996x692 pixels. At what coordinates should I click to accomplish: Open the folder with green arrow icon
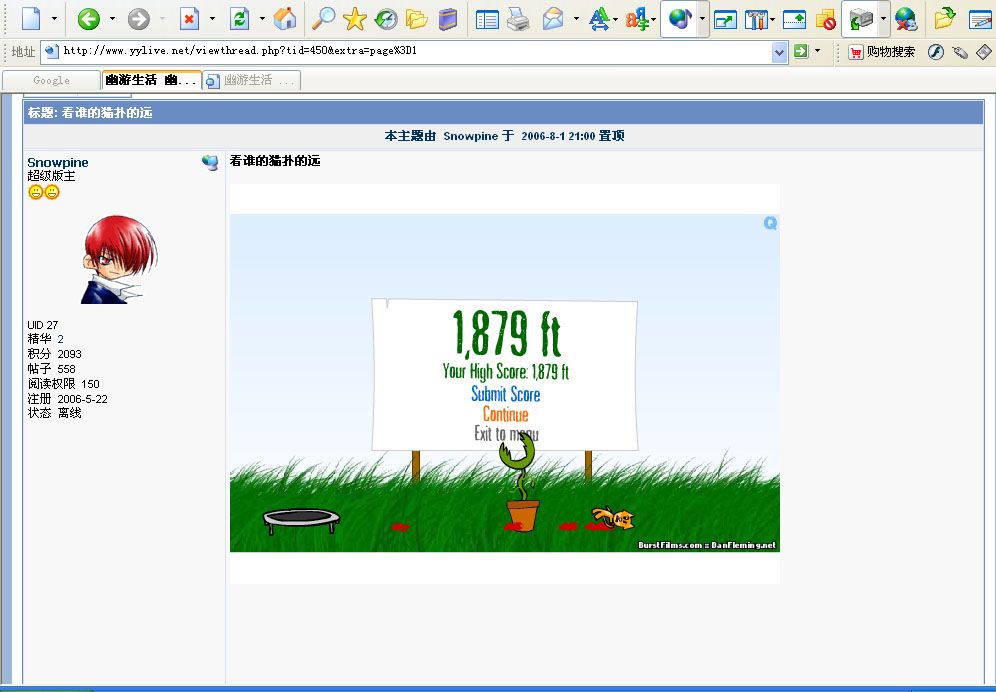click(x=945, y=18)
